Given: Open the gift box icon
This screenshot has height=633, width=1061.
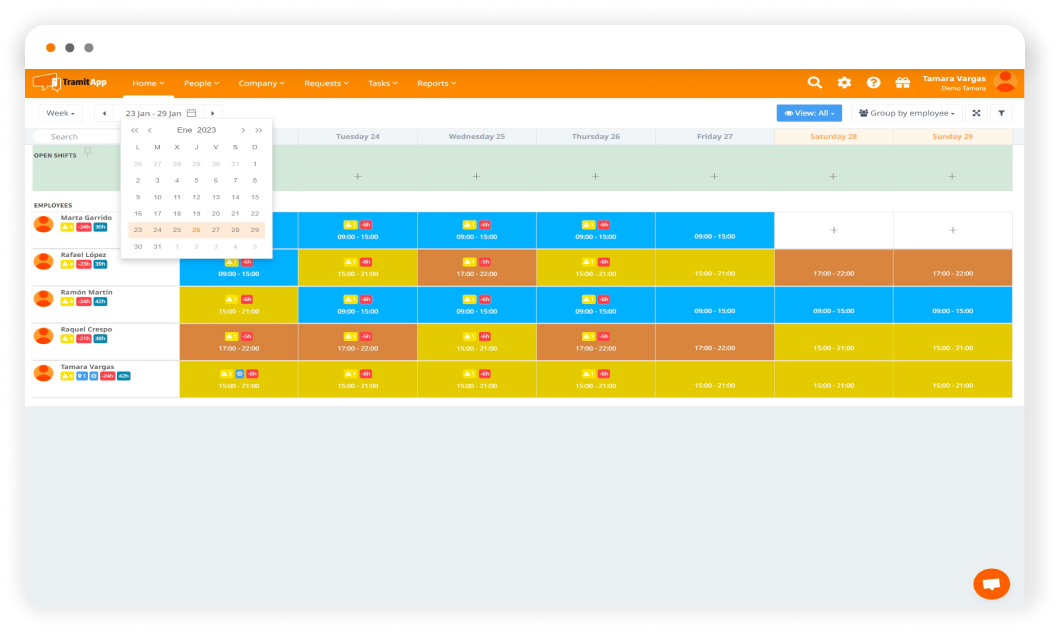Looking at the screenshot, I should (902, 83).
